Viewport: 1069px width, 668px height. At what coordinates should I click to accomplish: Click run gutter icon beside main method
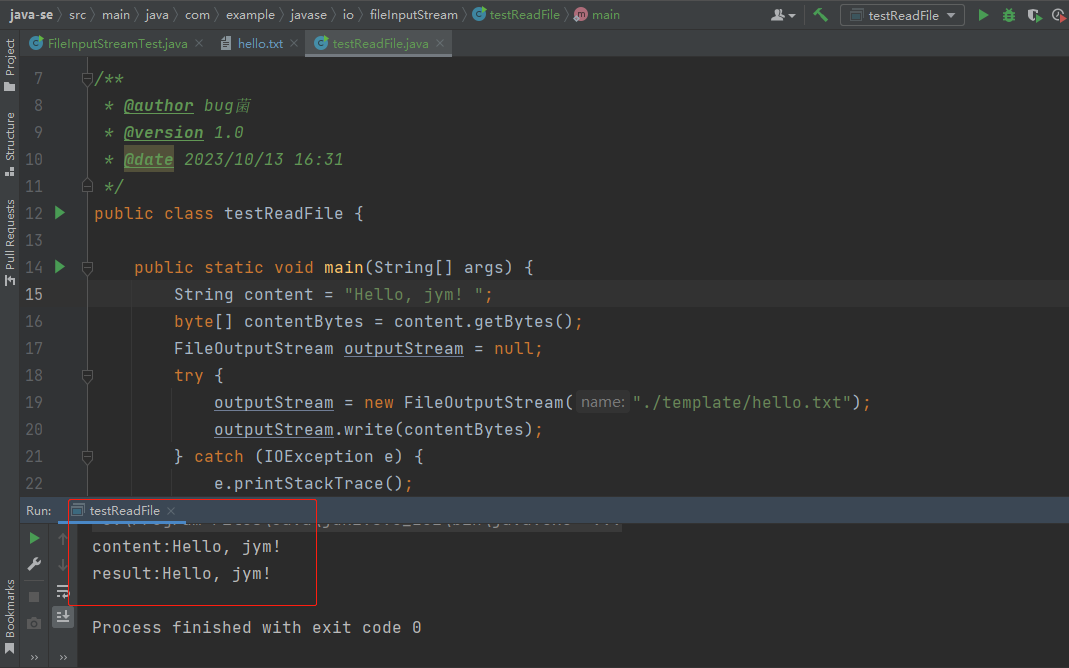pos(60,267)
